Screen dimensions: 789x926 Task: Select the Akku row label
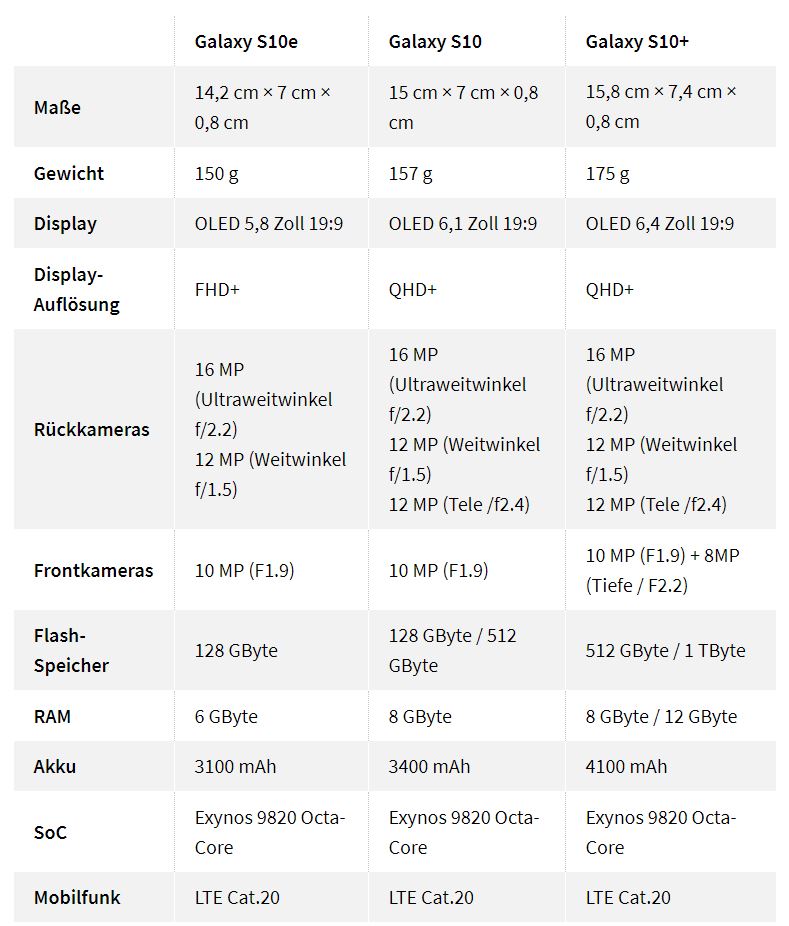55,766
